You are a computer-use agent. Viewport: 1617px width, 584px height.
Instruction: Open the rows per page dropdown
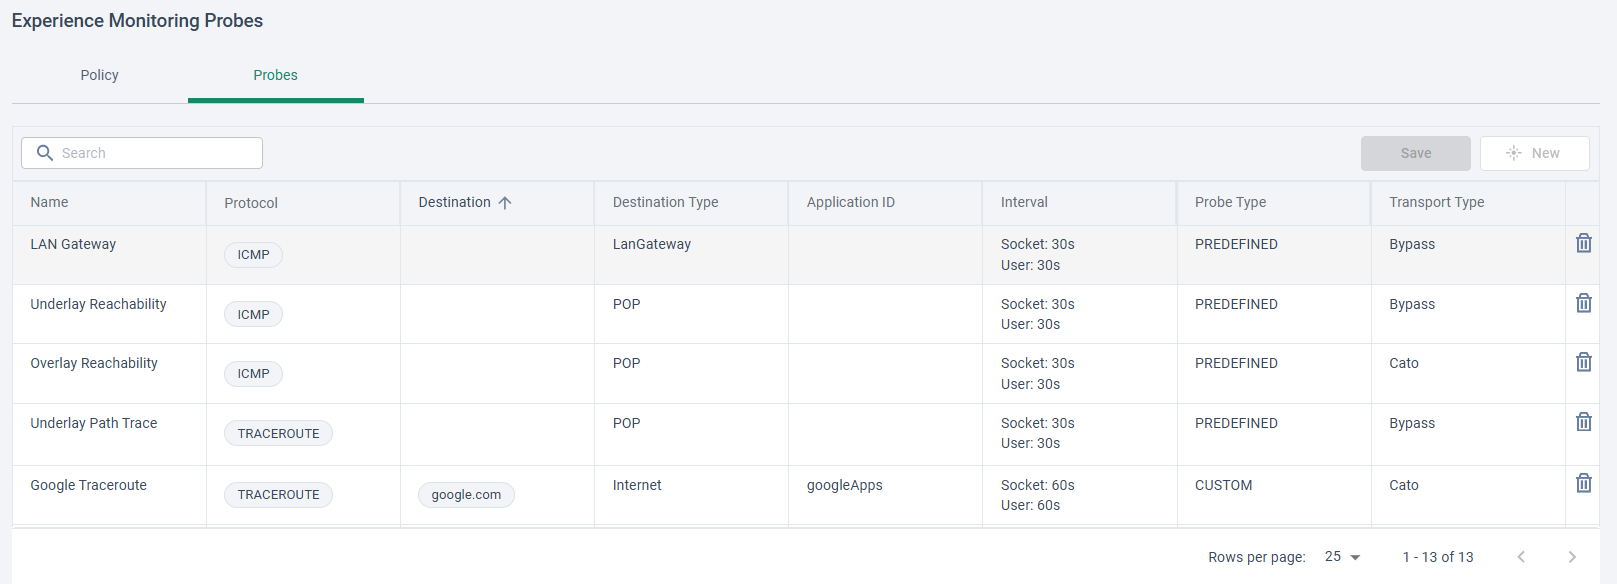pyautogui.click(x=1343, y=557)
